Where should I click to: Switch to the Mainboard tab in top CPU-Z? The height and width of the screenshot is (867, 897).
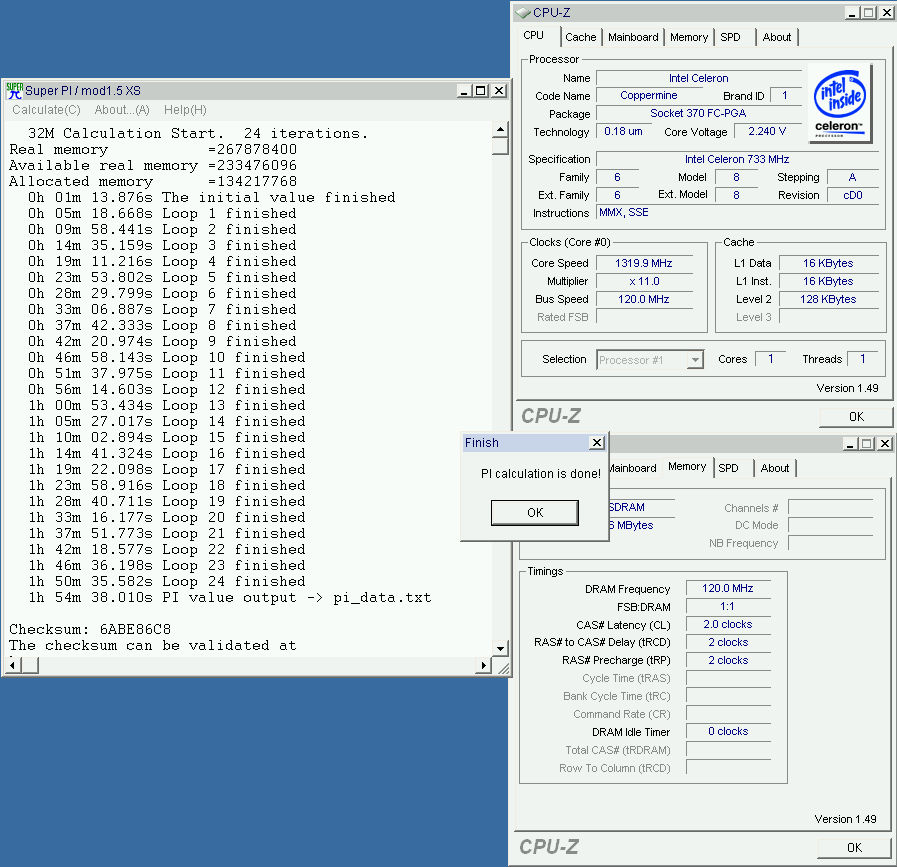(x=633, y=37)
